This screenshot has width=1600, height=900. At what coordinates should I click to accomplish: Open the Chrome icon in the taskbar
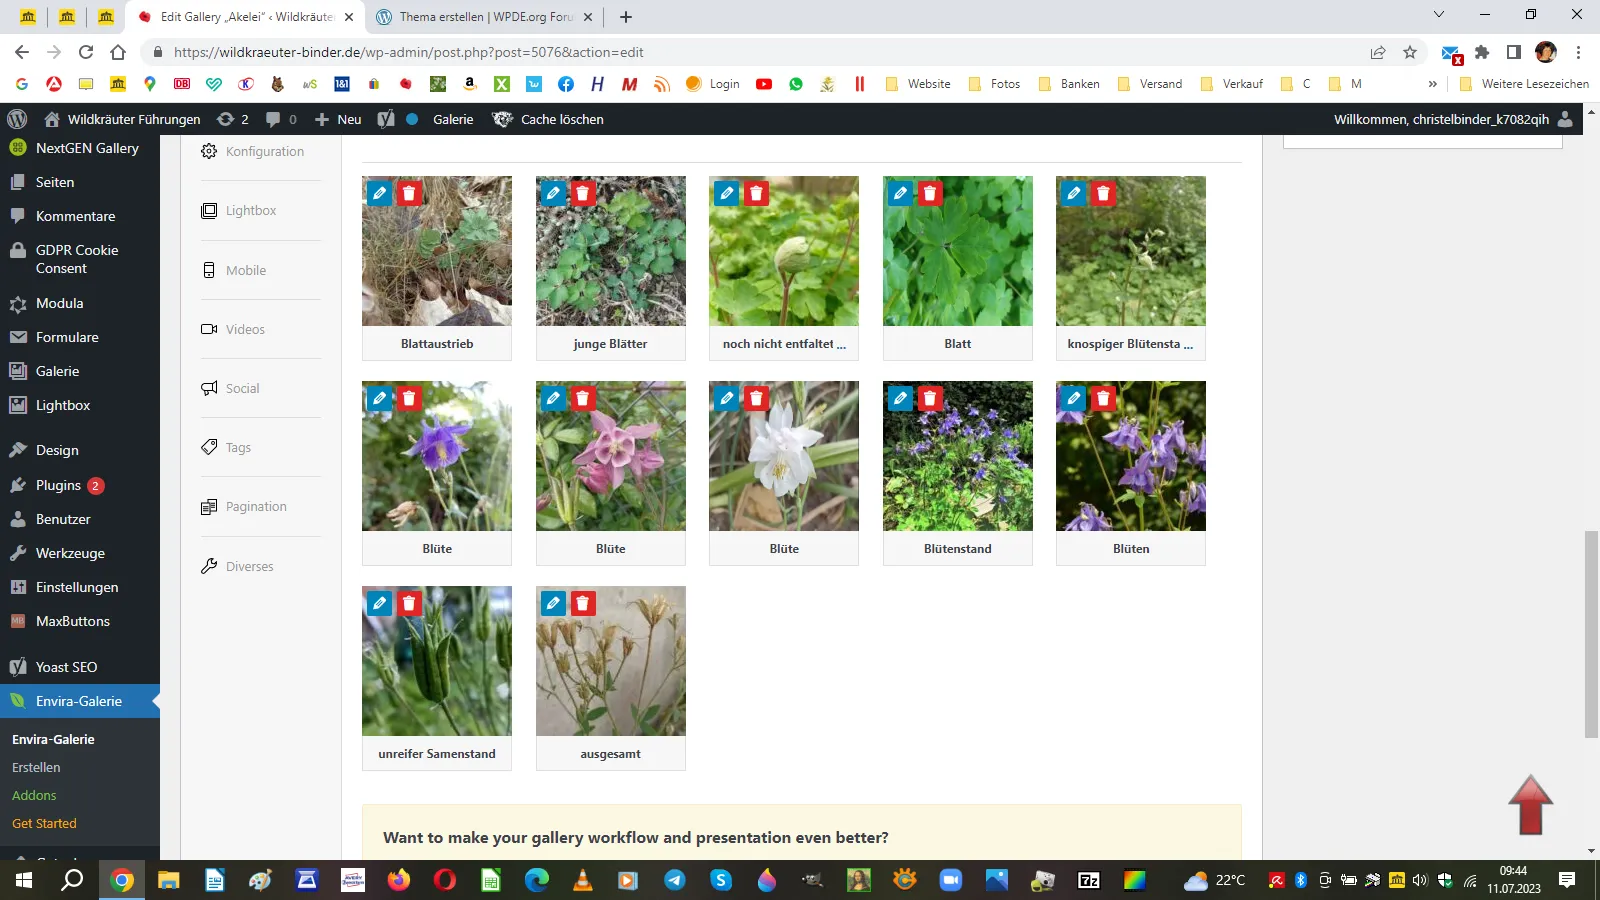(x=122, y=880)
